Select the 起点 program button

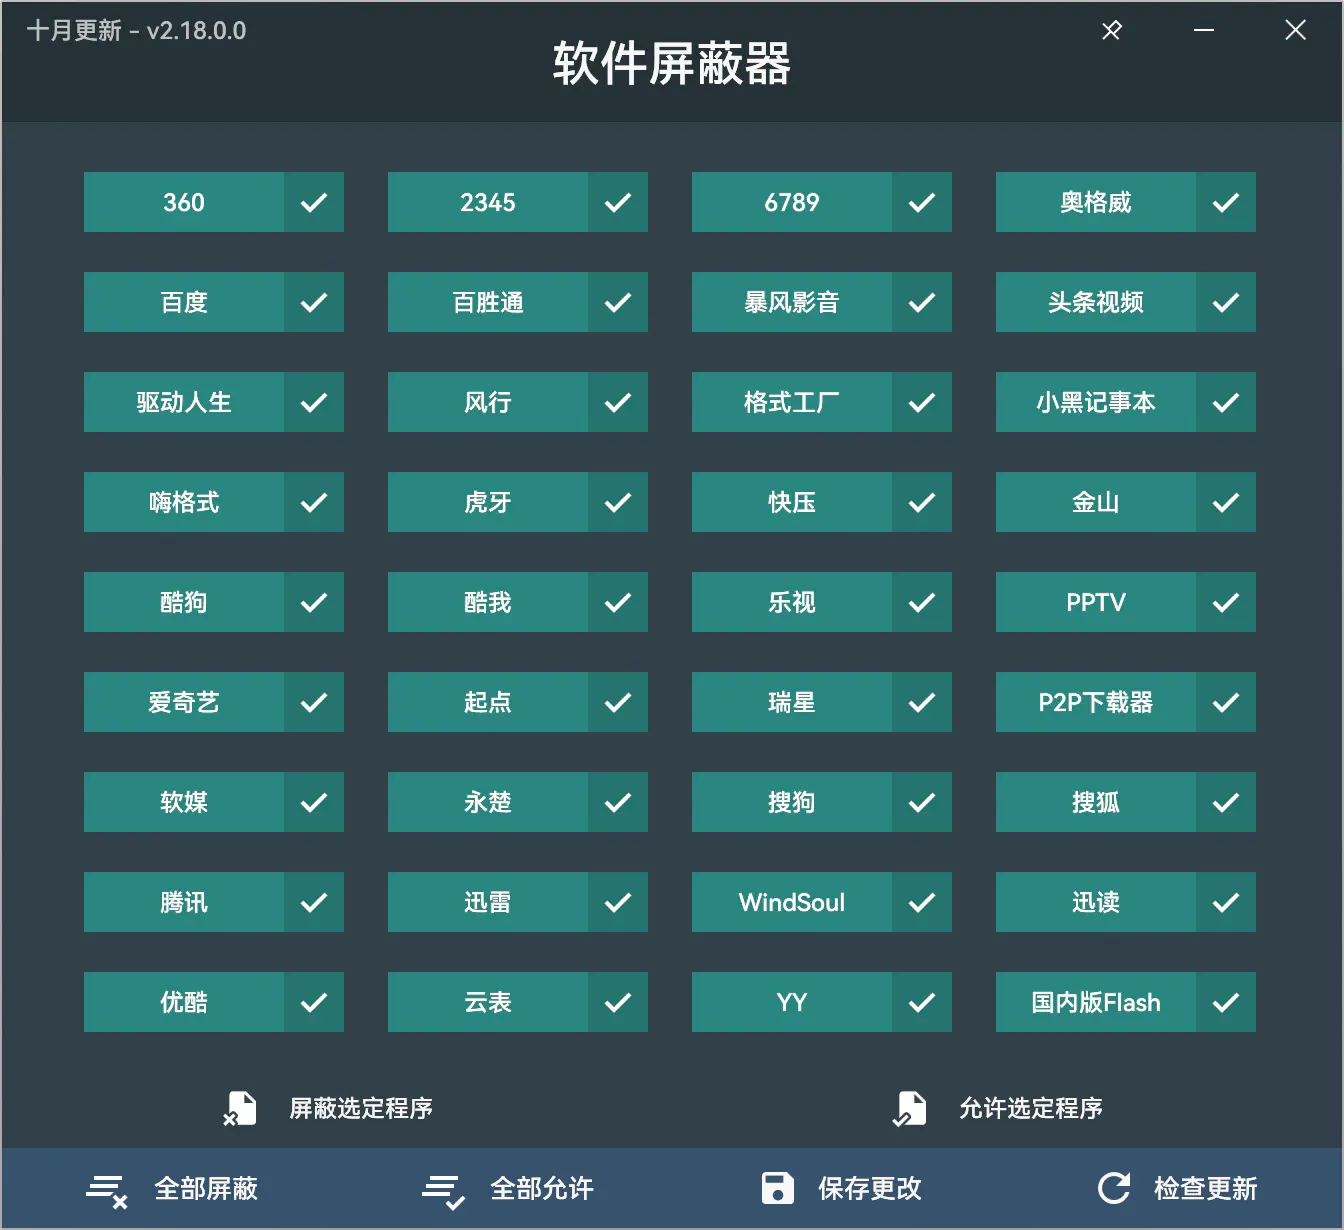pos(488,702)
